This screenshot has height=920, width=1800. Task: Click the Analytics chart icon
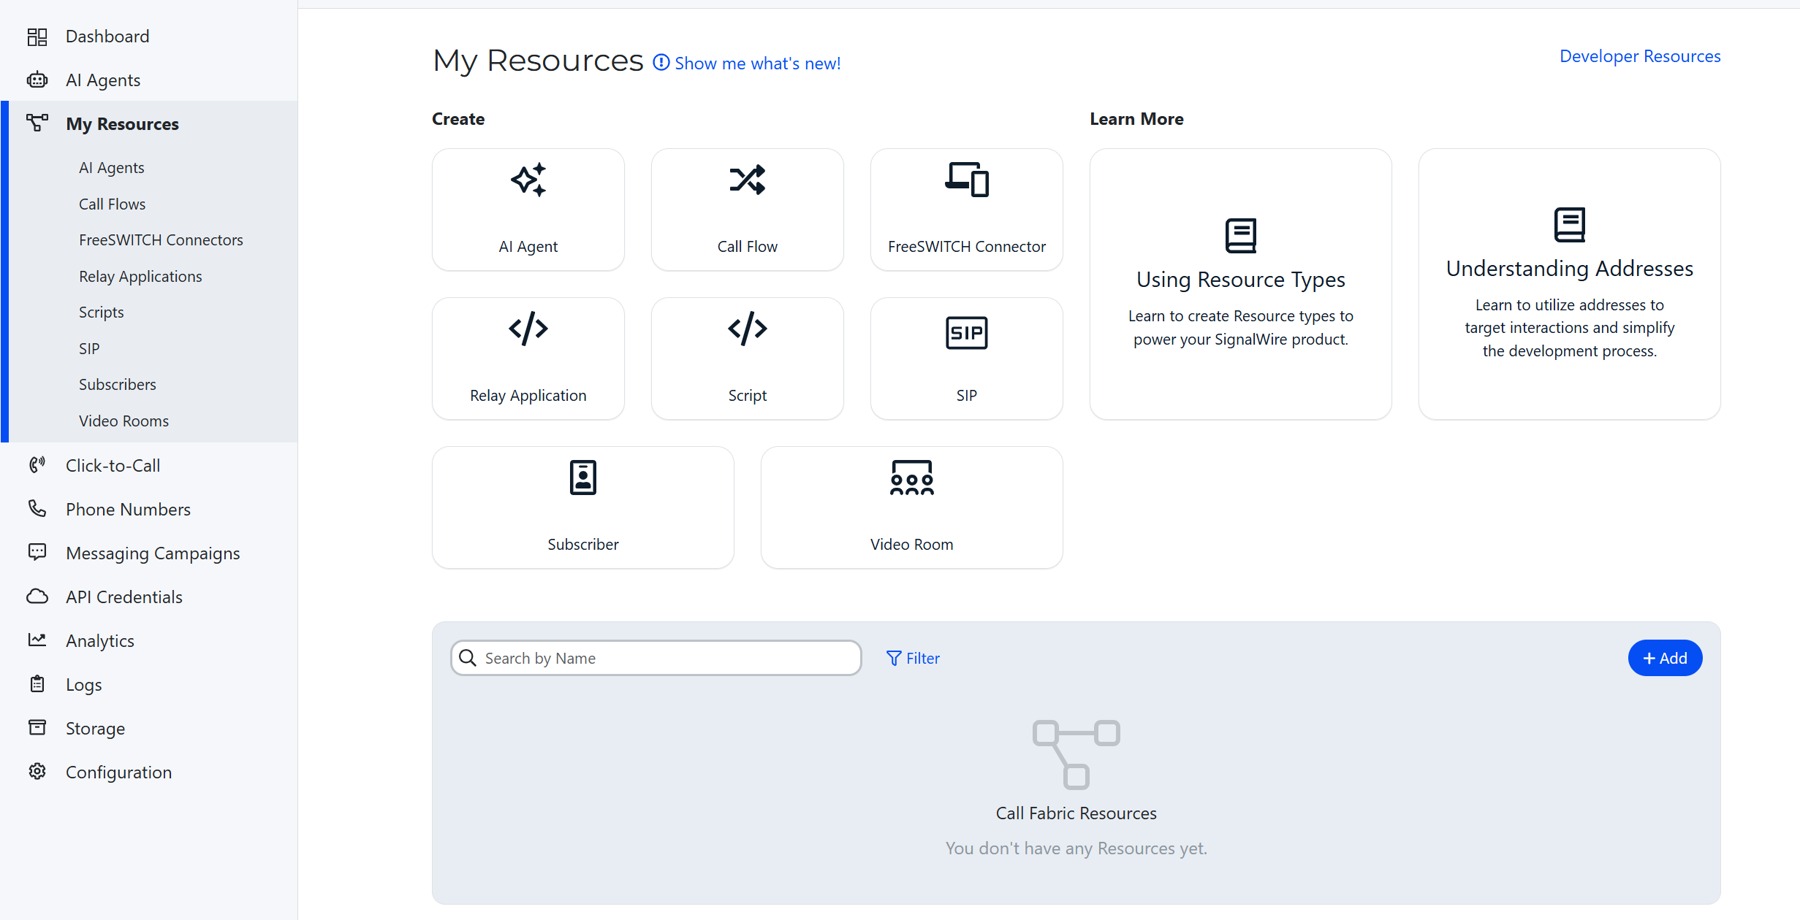click(x=37, y=640)
